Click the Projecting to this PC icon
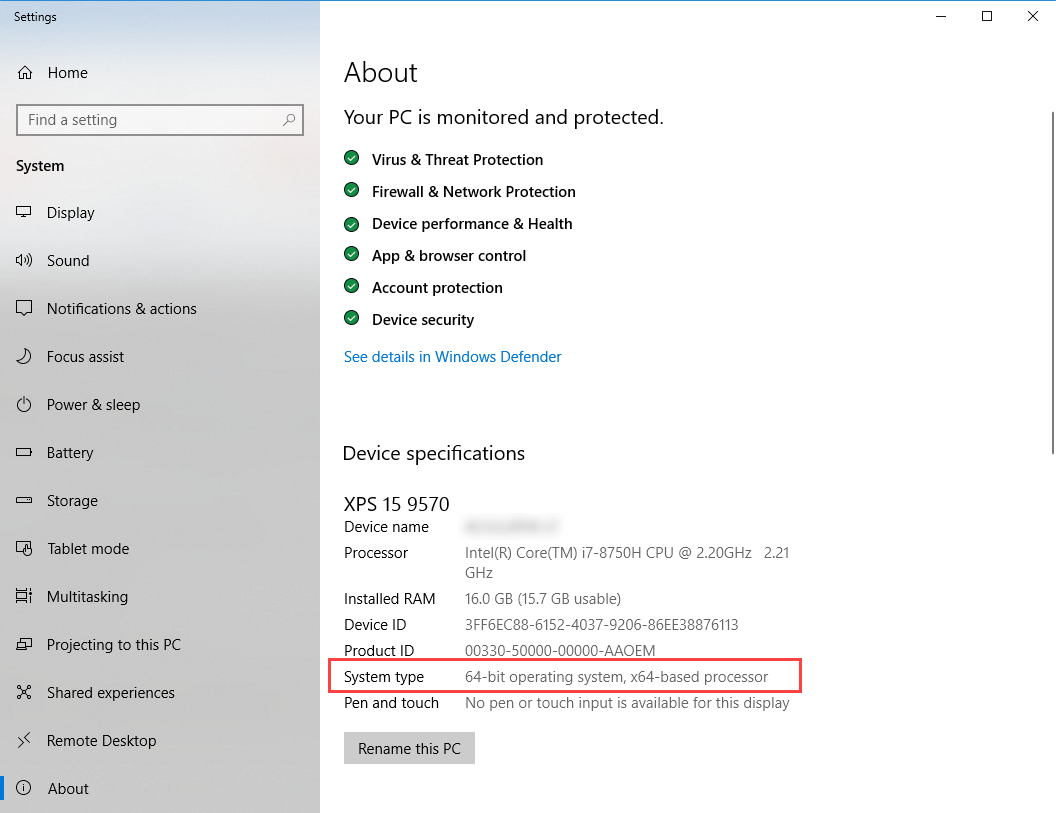This screenshot has height=813, width=1056. click(24, 645)
